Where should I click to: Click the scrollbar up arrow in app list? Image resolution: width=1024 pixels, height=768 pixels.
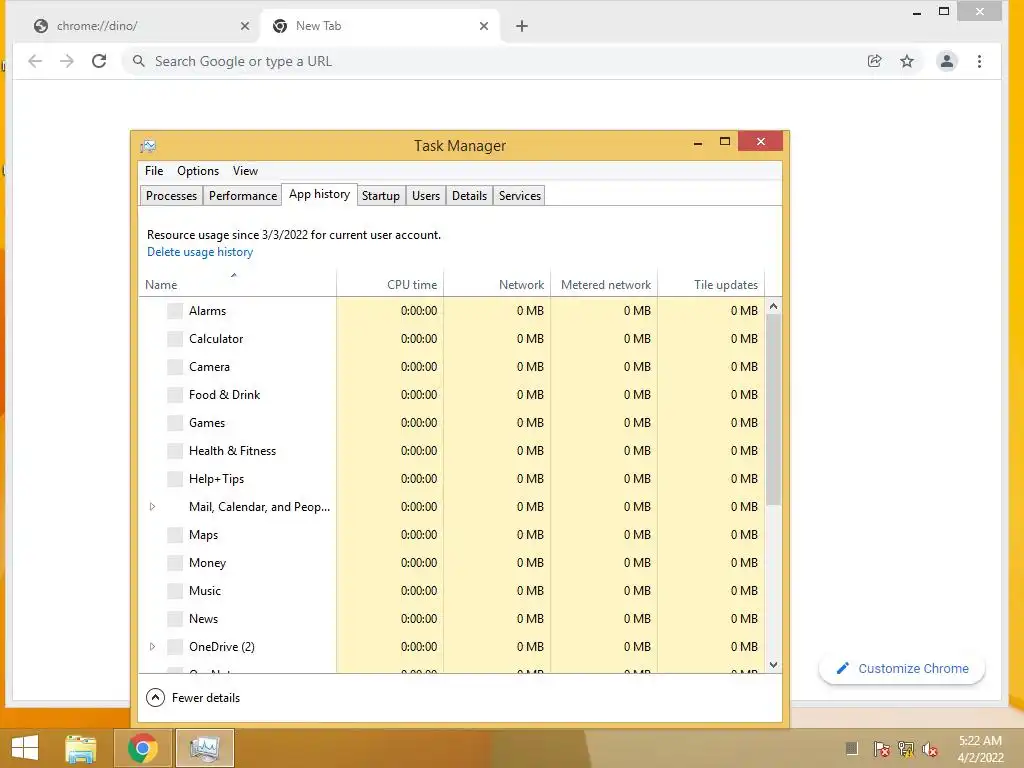point(773,306)
